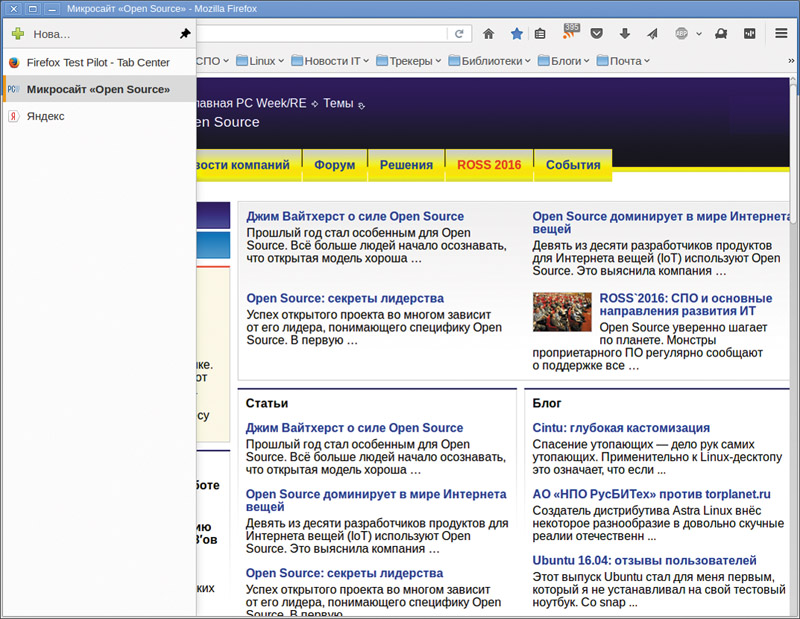
Task: Switch to the Яндекс tab
Action: click(x=99, y=116)
